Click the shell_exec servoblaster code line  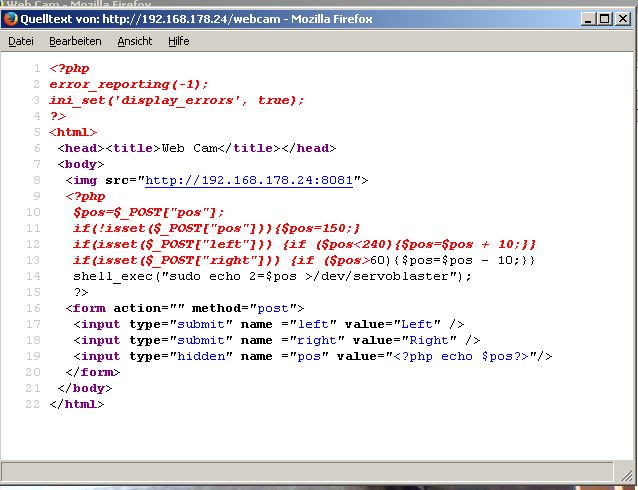[271, 276]
